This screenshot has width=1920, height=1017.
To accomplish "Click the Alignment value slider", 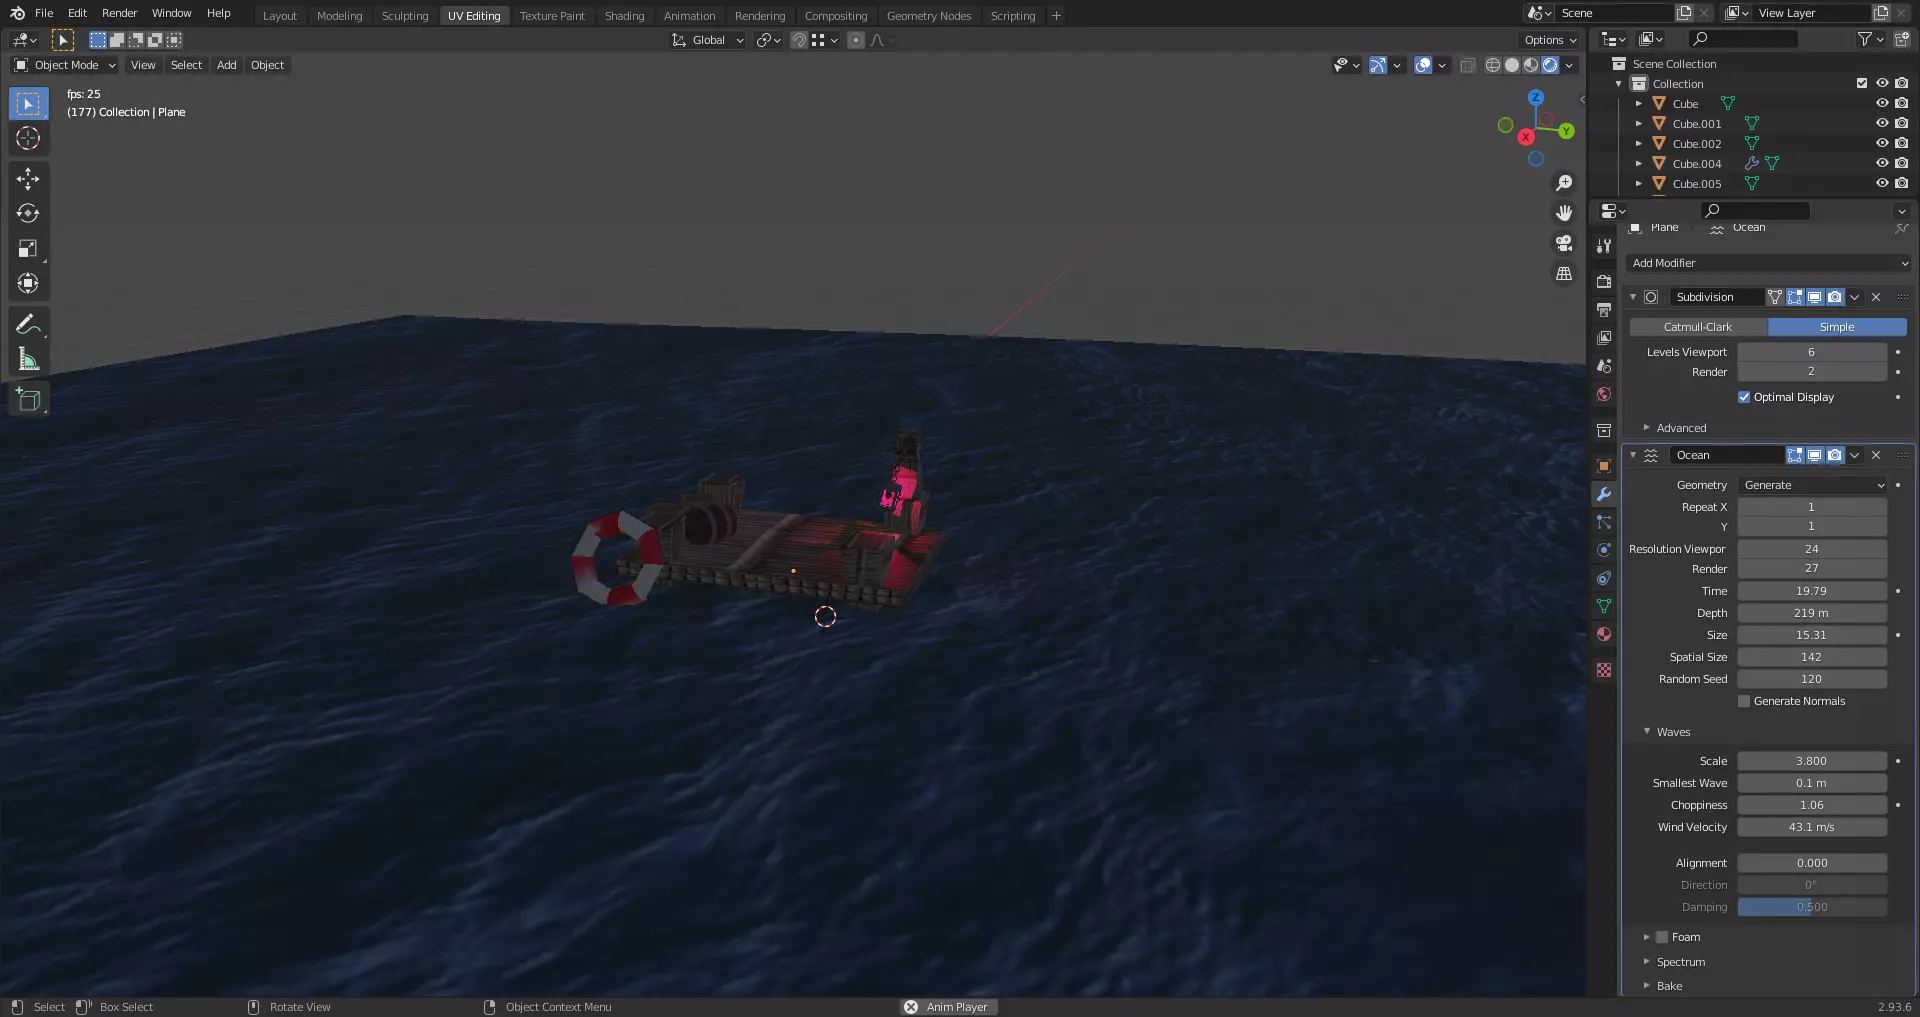I will click(1812, 863).
